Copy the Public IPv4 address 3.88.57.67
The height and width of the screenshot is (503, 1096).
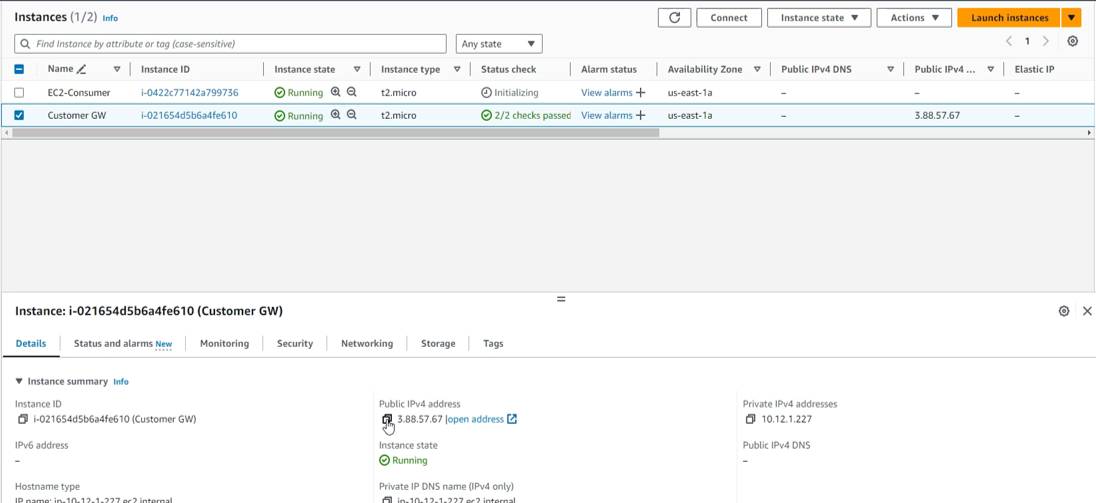387,419
